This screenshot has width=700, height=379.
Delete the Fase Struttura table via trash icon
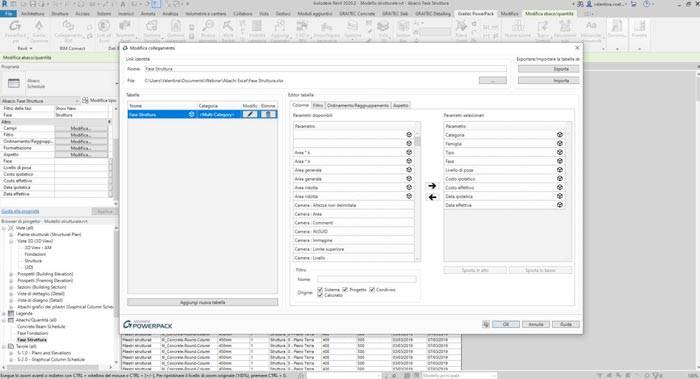pos(268,114)
